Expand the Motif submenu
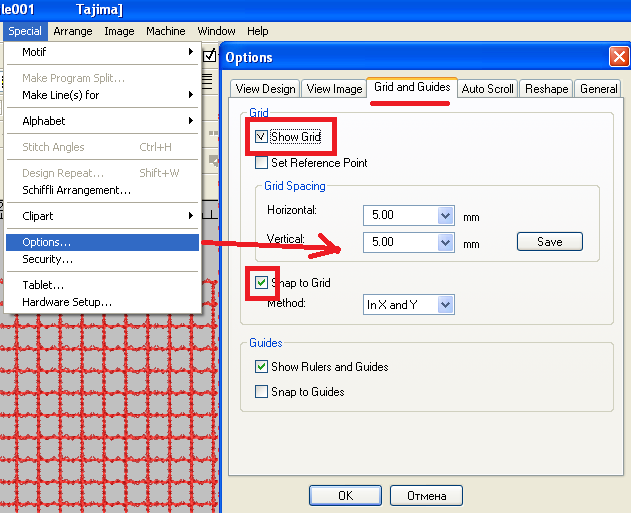This screenshot has width=631, height=513. tap(102, 52)
